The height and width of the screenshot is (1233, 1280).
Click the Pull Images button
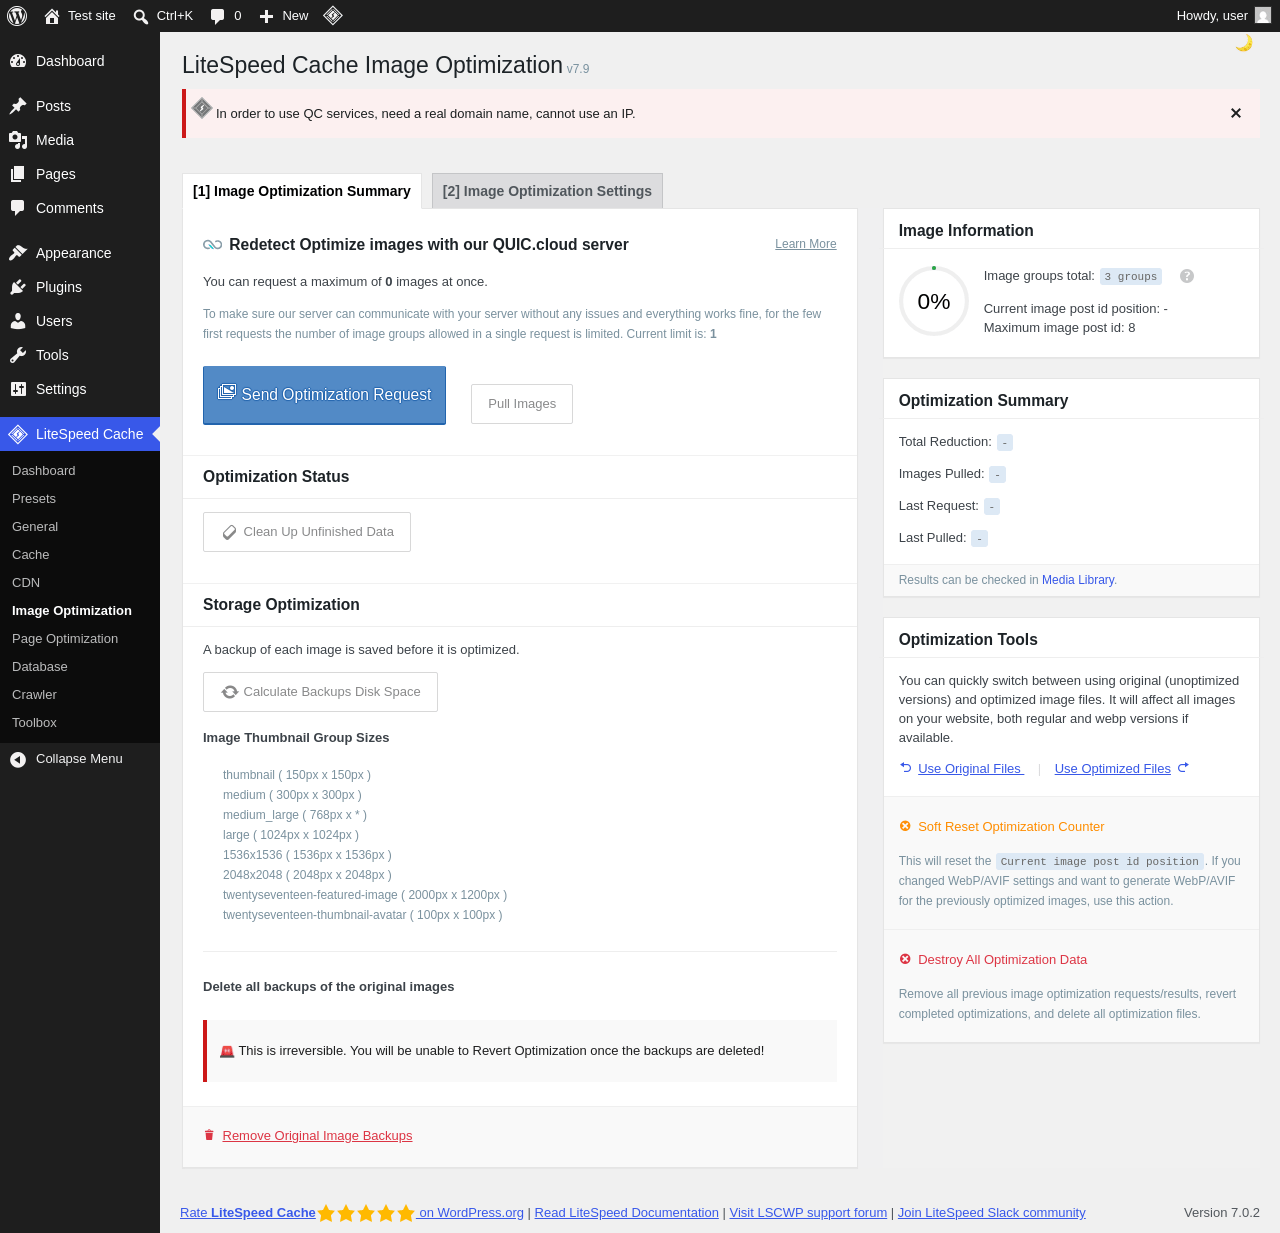pos(522,404)
